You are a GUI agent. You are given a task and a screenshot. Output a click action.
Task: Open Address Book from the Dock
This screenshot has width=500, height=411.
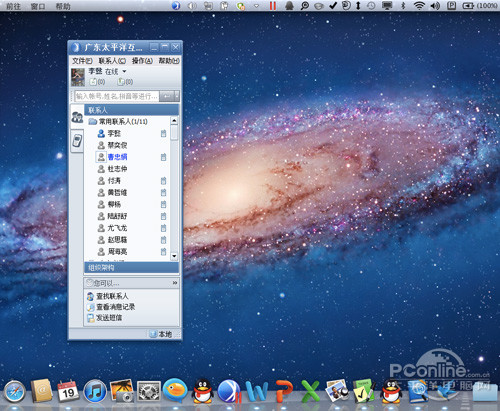(x=41, y=390)
